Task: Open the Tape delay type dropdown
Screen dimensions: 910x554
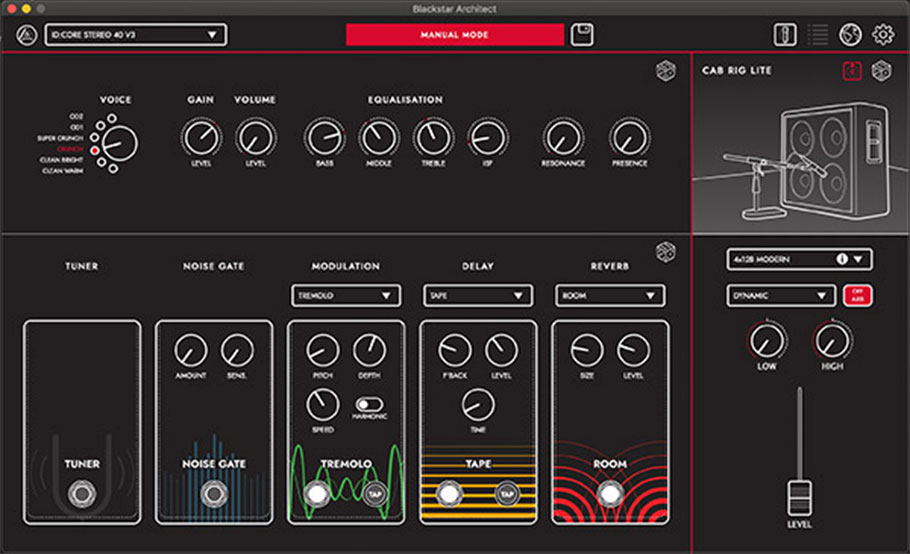Action: (478, 295)
